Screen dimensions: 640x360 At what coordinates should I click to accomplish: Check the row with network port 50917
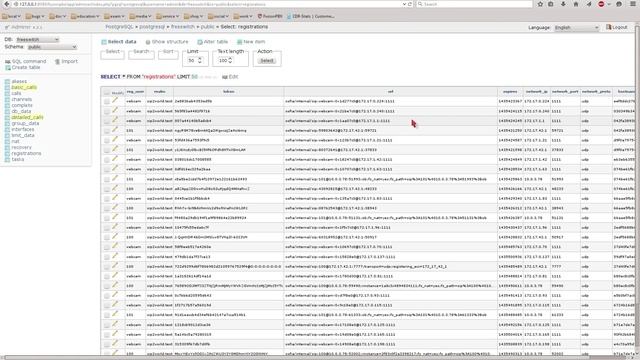(x=107, y=238)
